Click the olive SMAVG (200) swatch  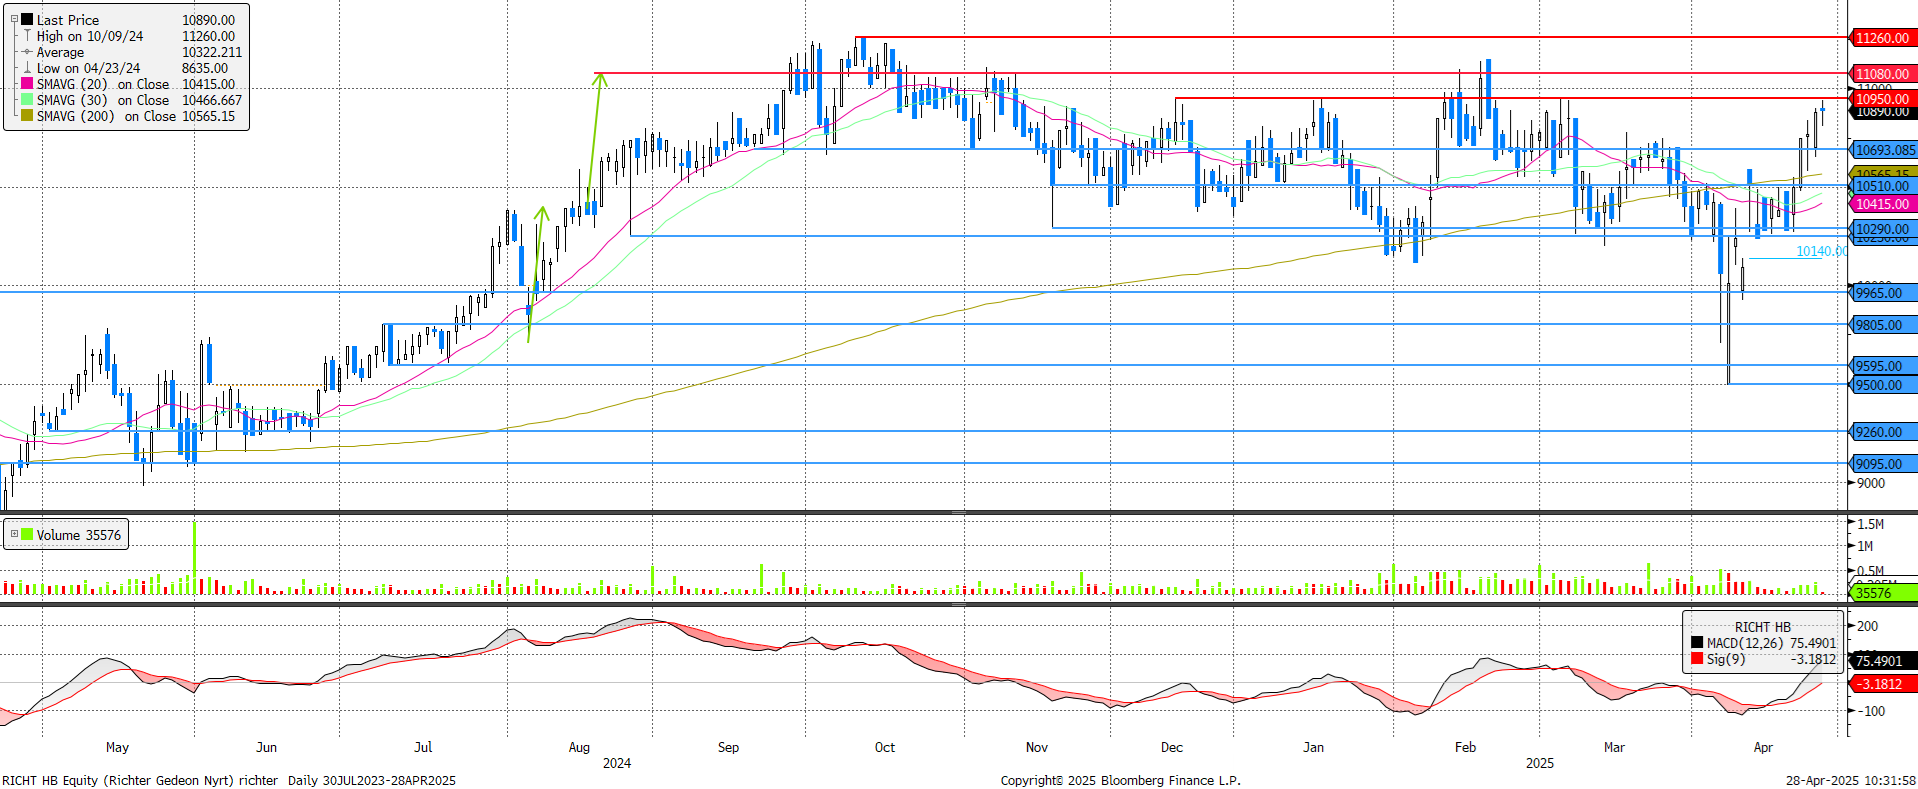(x=27, y=116)
